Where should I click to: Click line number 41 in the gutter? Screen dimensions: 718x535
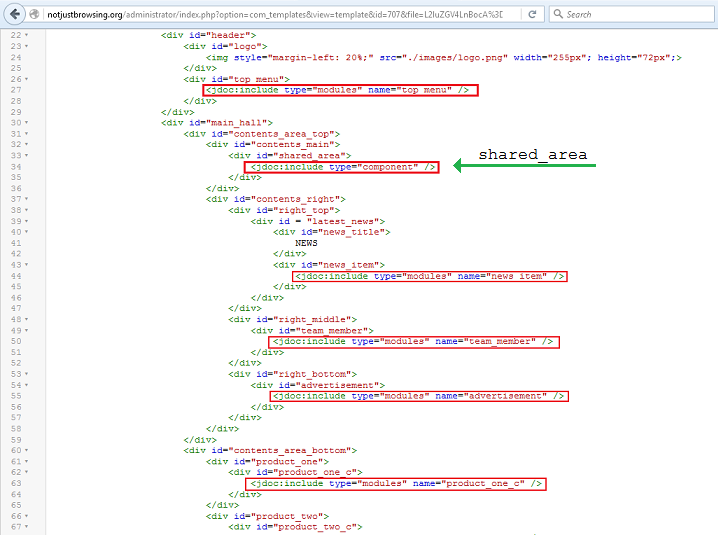pos(14,243)
